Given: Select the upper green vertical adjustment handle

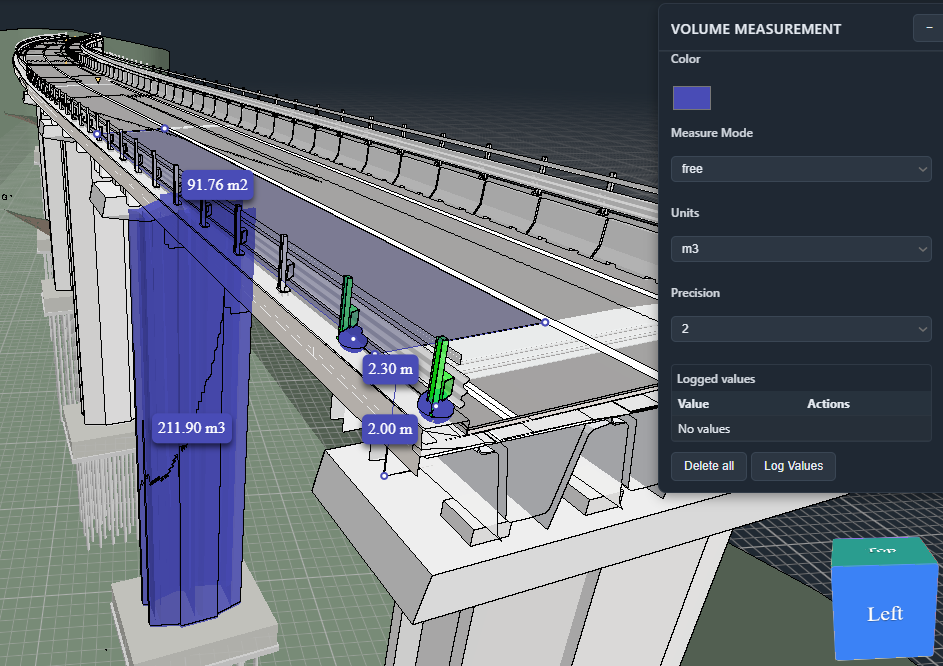Looking at the screenshot, I should 348,300.
